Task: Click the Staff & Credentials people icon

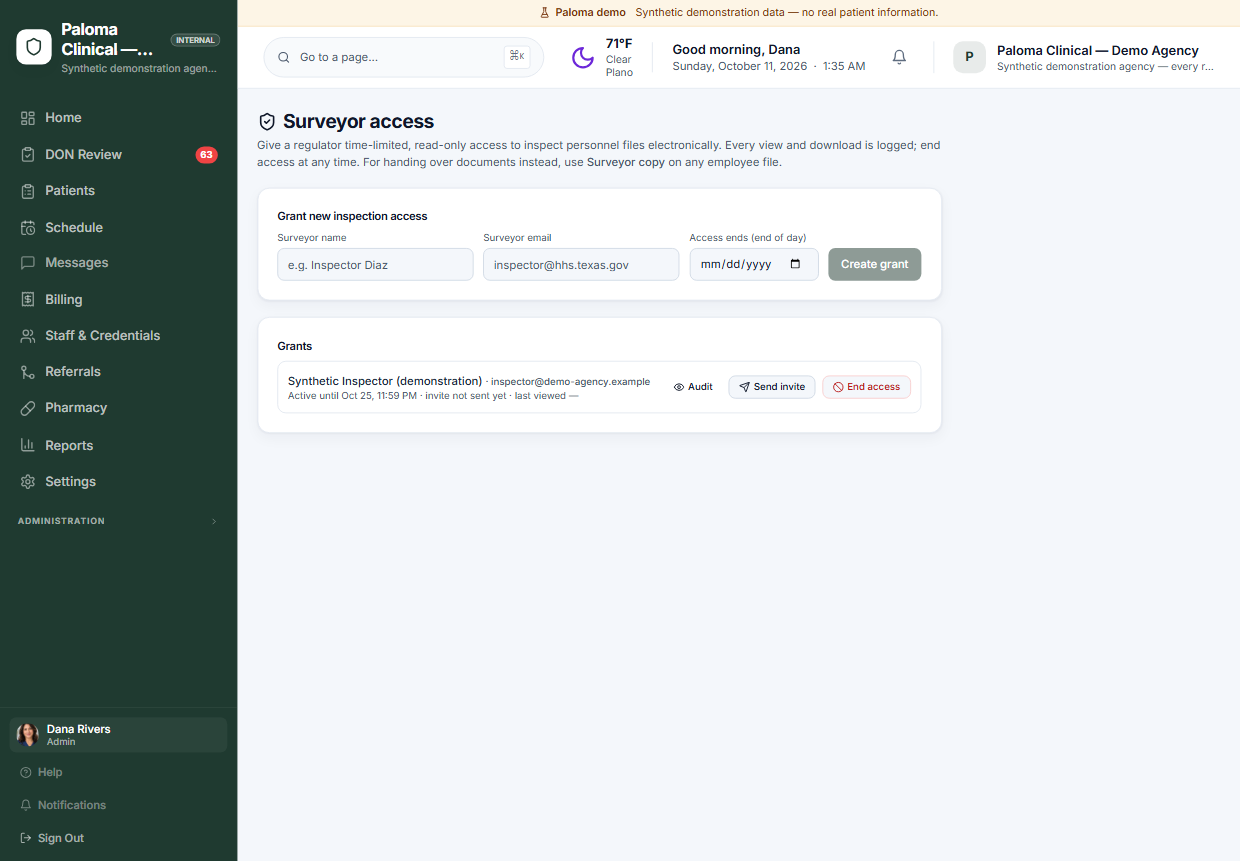Action: pos(28,336)
